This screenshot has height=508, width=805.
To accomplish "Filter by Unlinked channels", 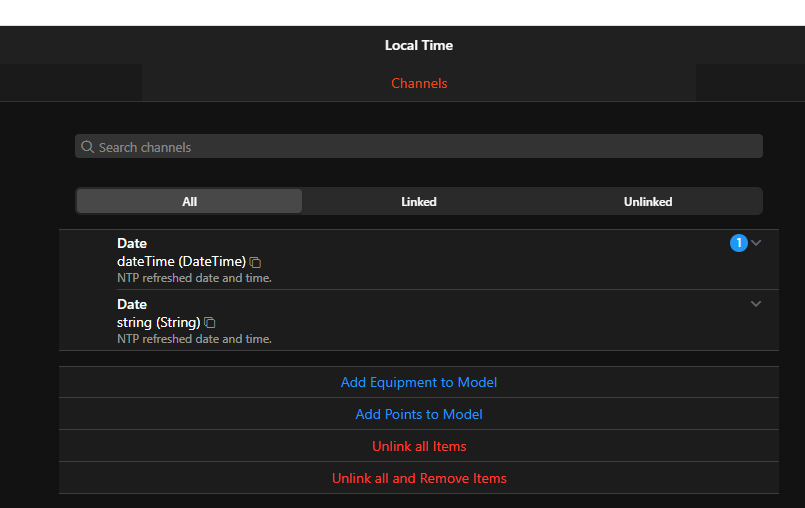I will pos(648,201).
